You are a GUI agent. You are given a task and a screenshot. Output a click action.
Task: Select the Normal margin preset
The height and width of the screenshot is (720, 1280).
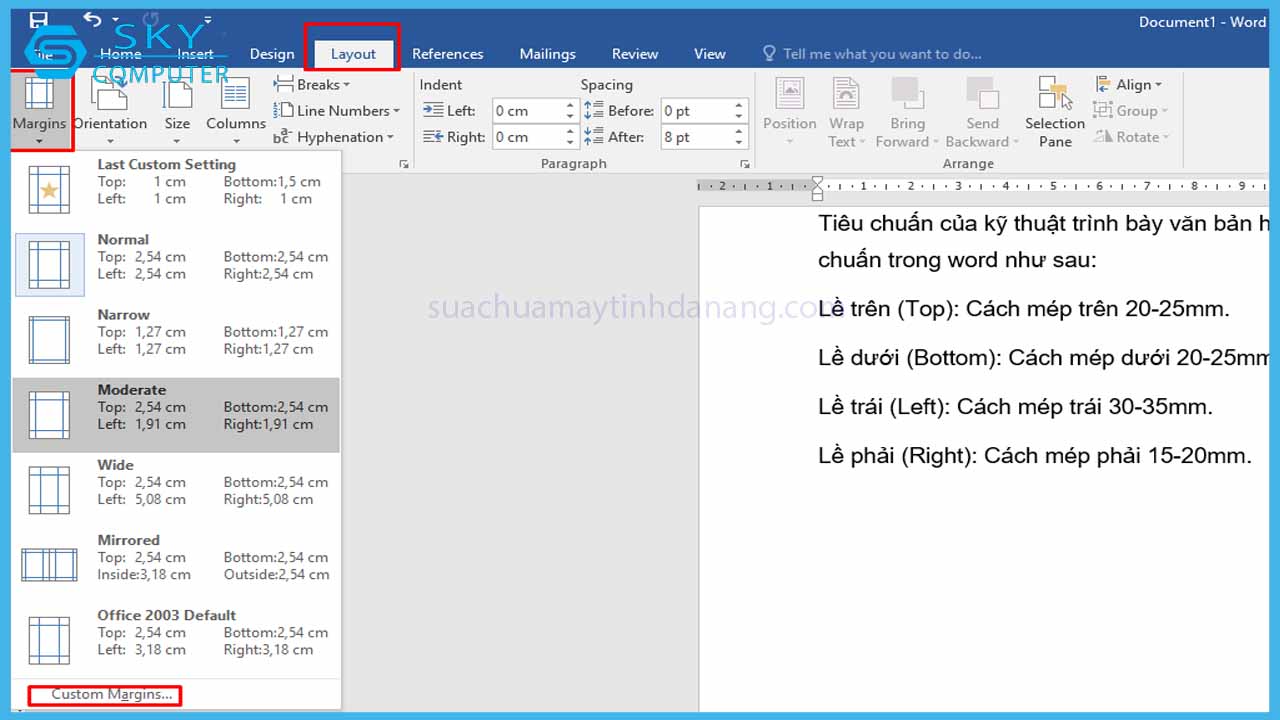point(176,264)
